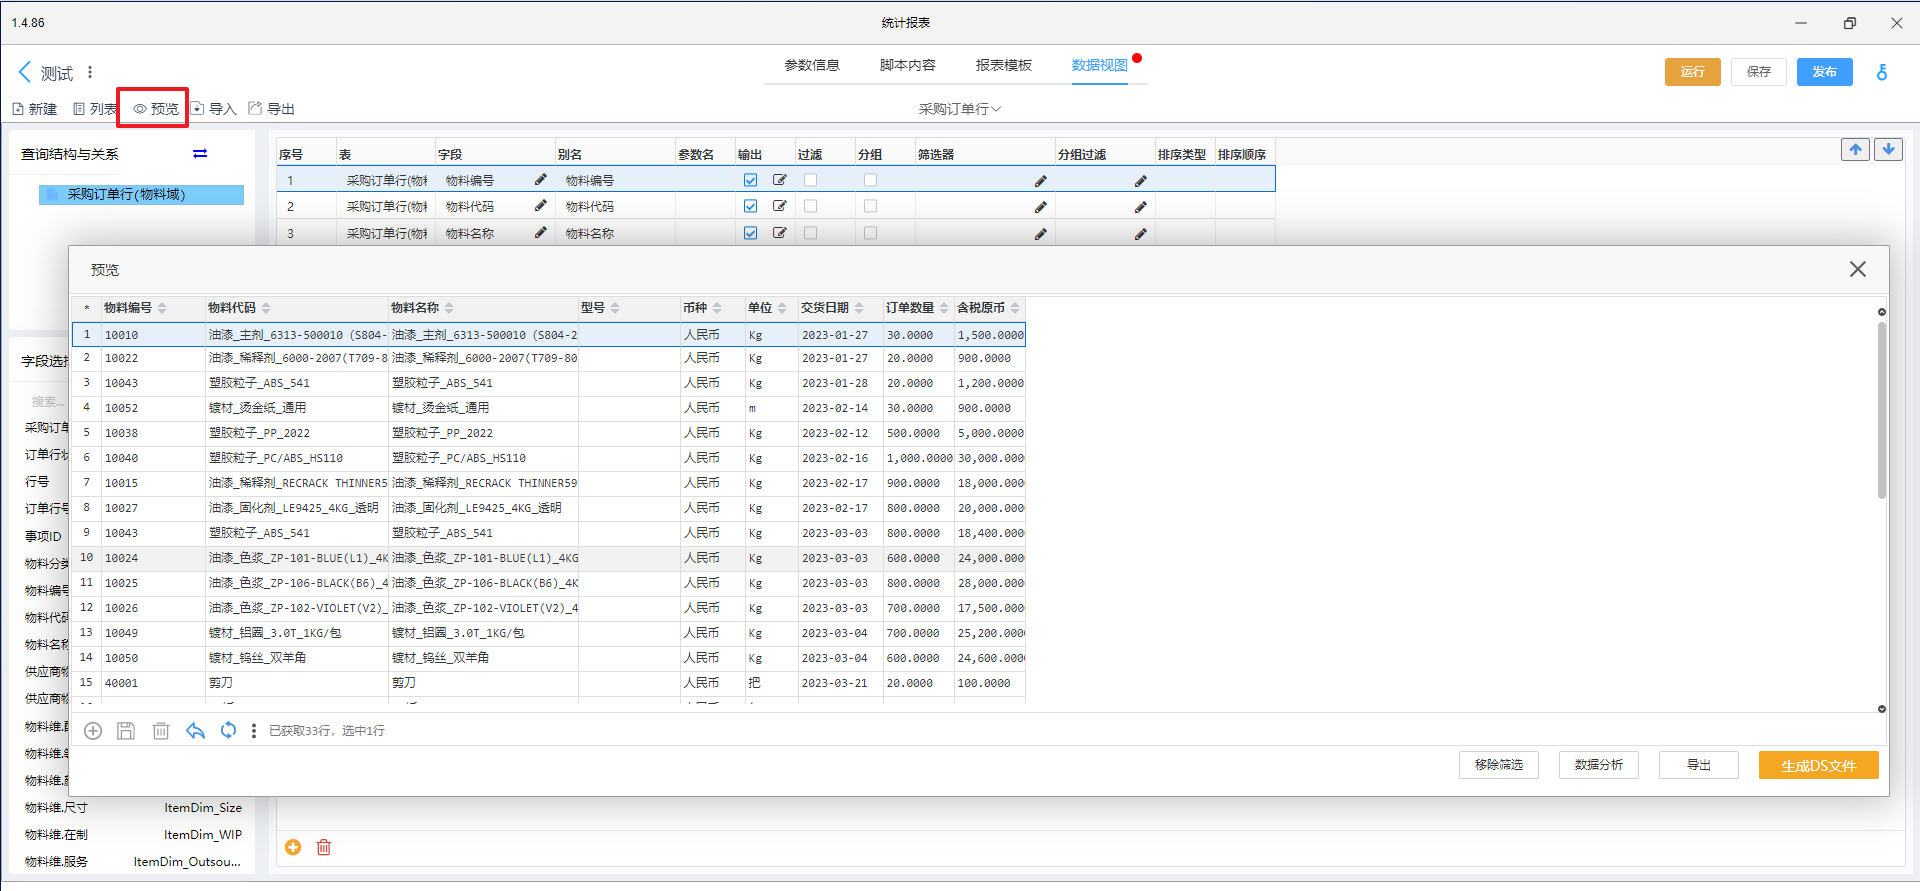This screenshot has height=891, width=1920.
Task: Uncheck the 输出 checkbox for 物料编号
Action: (751, 180)
